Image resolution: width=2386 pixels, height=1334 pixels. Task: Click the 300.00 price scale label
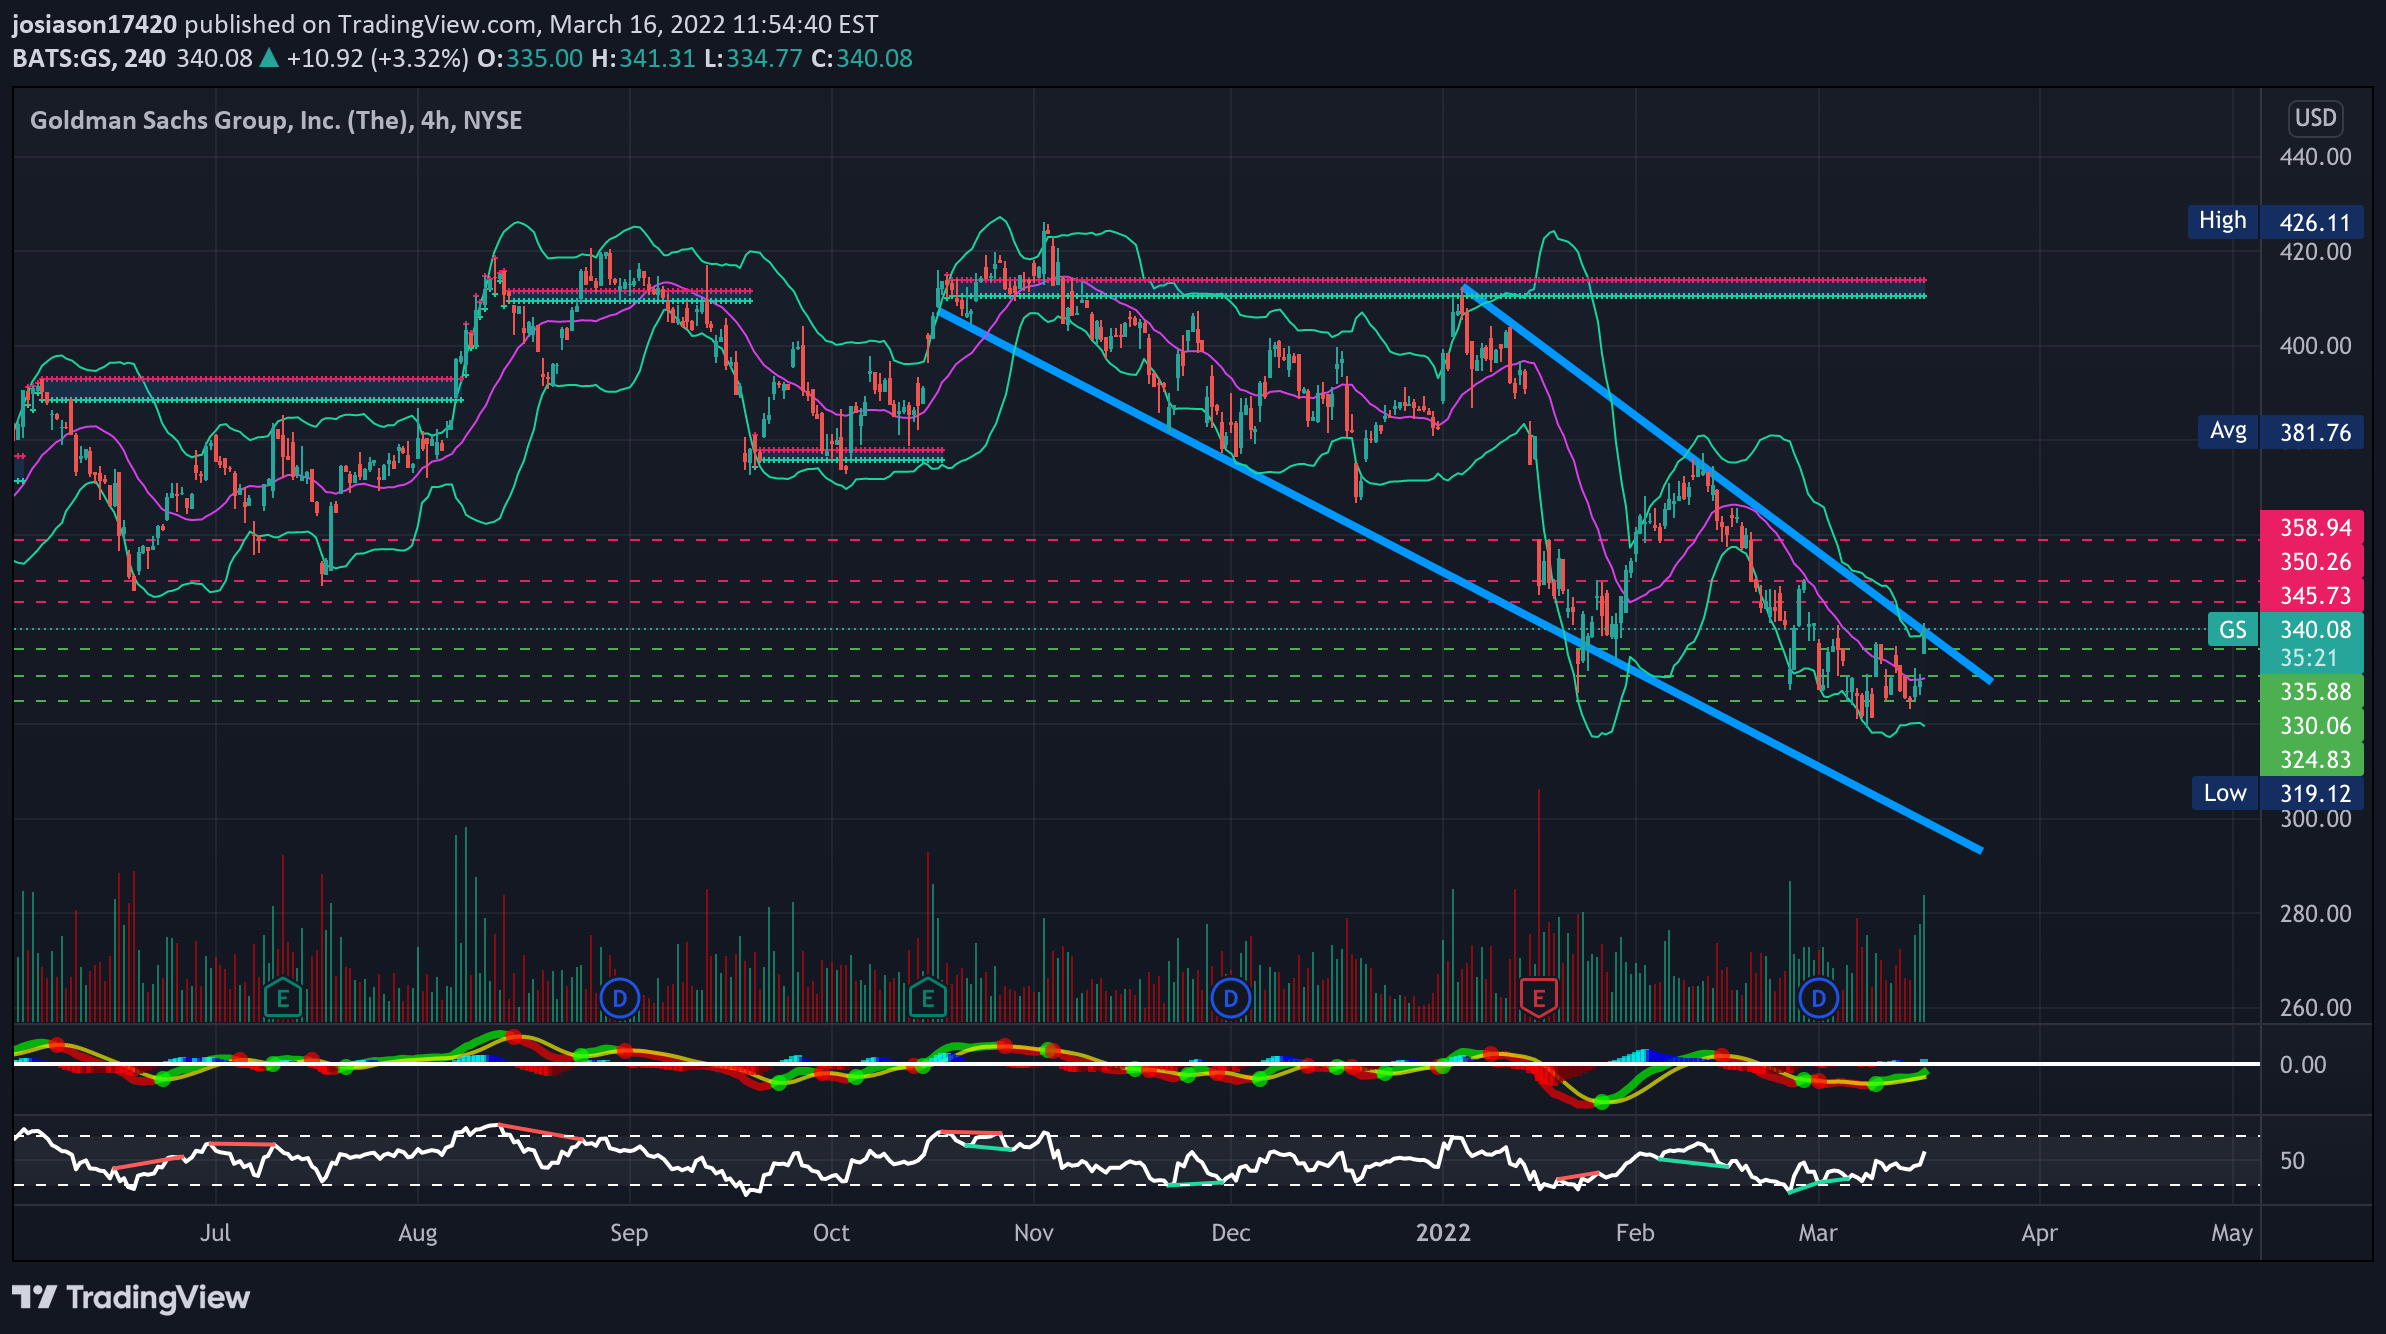coord(2315,818)
